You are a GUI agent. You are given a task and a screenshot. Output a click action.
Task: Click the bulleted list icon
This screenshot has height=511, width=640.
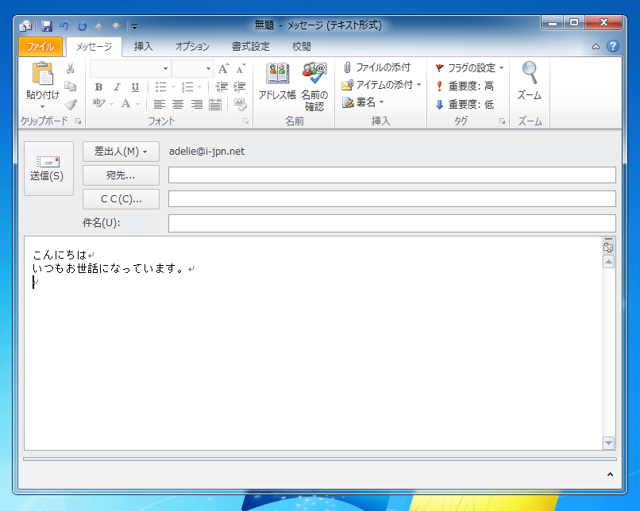161,87
